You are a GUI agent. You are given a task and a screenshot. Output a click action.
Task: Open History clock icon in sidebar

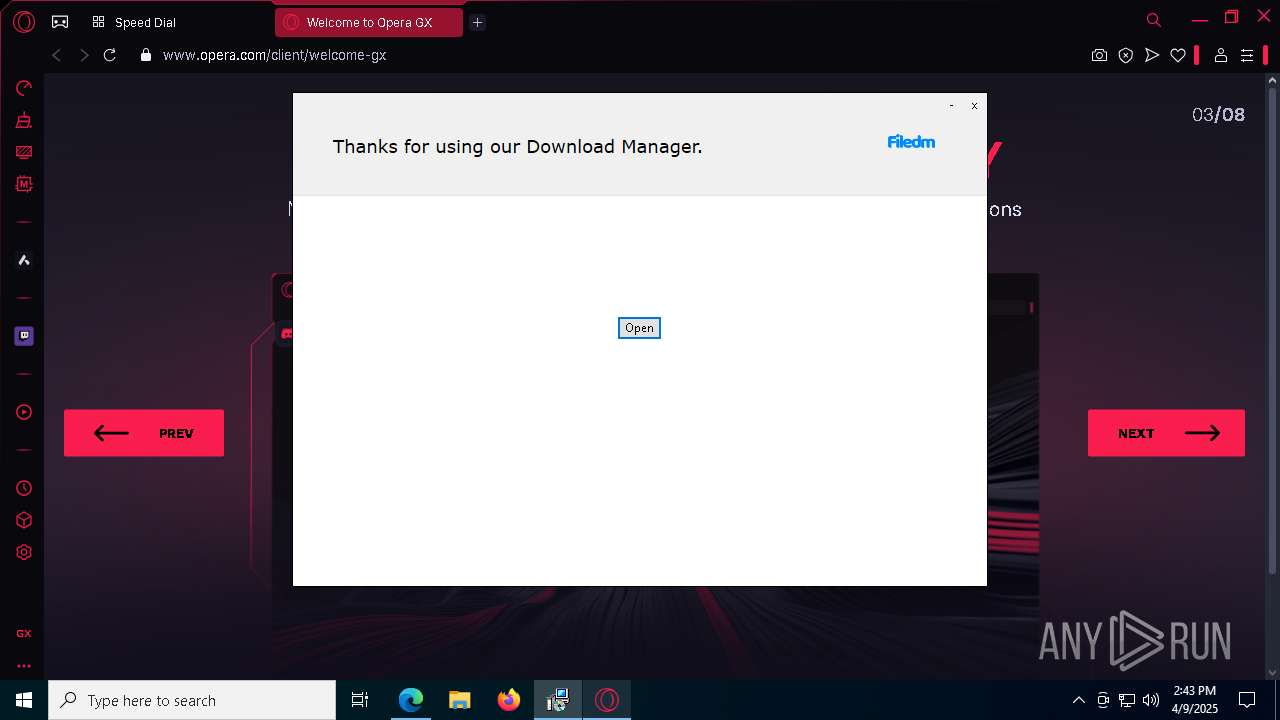click(x=24, y=488)
